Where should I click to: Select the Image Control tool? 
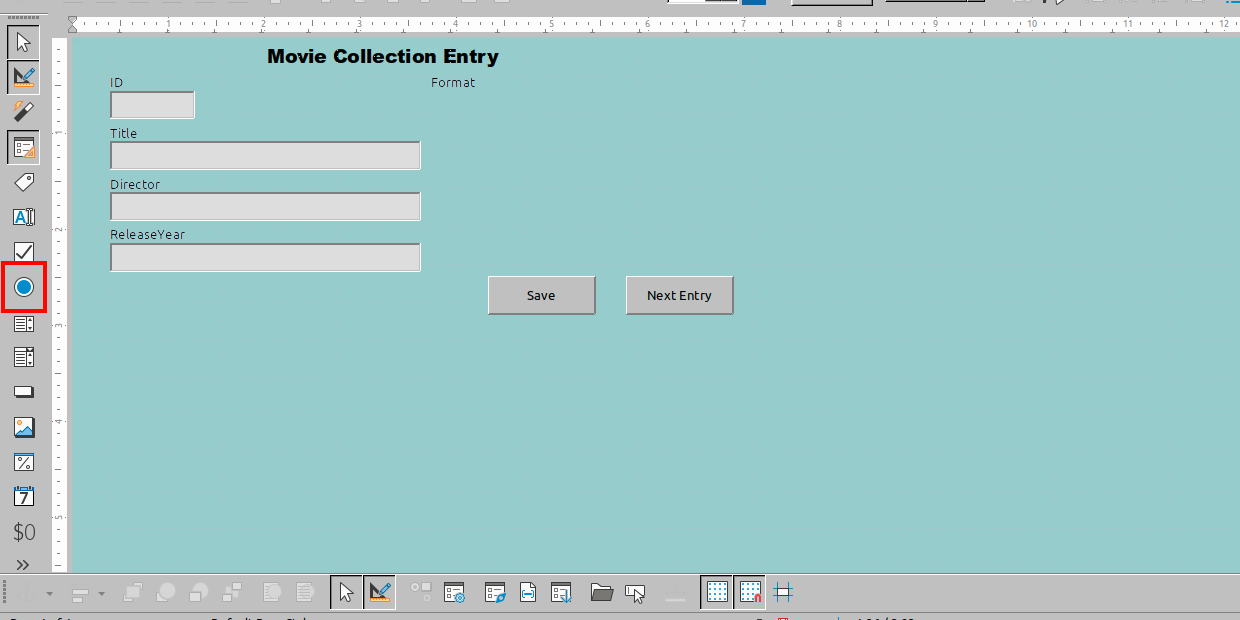24,427
